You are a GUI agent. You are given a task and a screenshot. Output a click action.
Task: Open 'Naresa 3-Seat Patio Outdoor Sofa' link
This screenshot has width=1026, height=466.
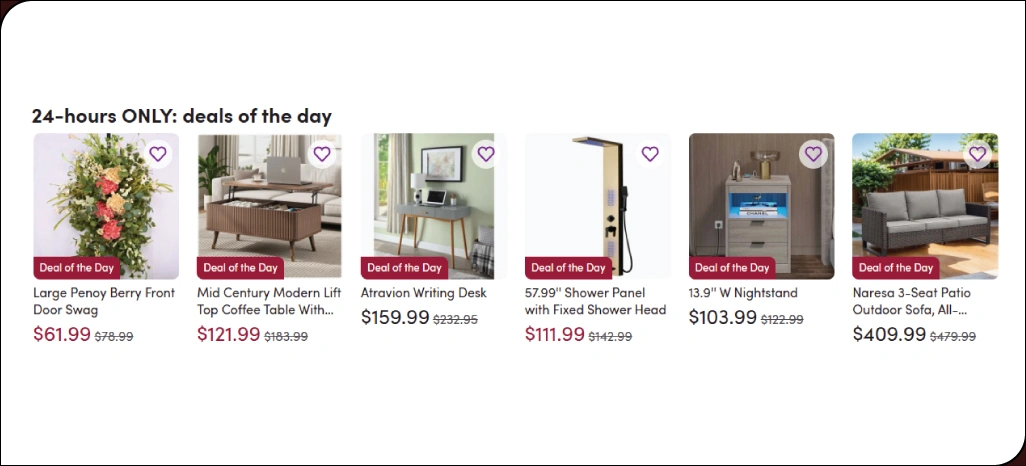pyautogui.click(x=911, y=301)
